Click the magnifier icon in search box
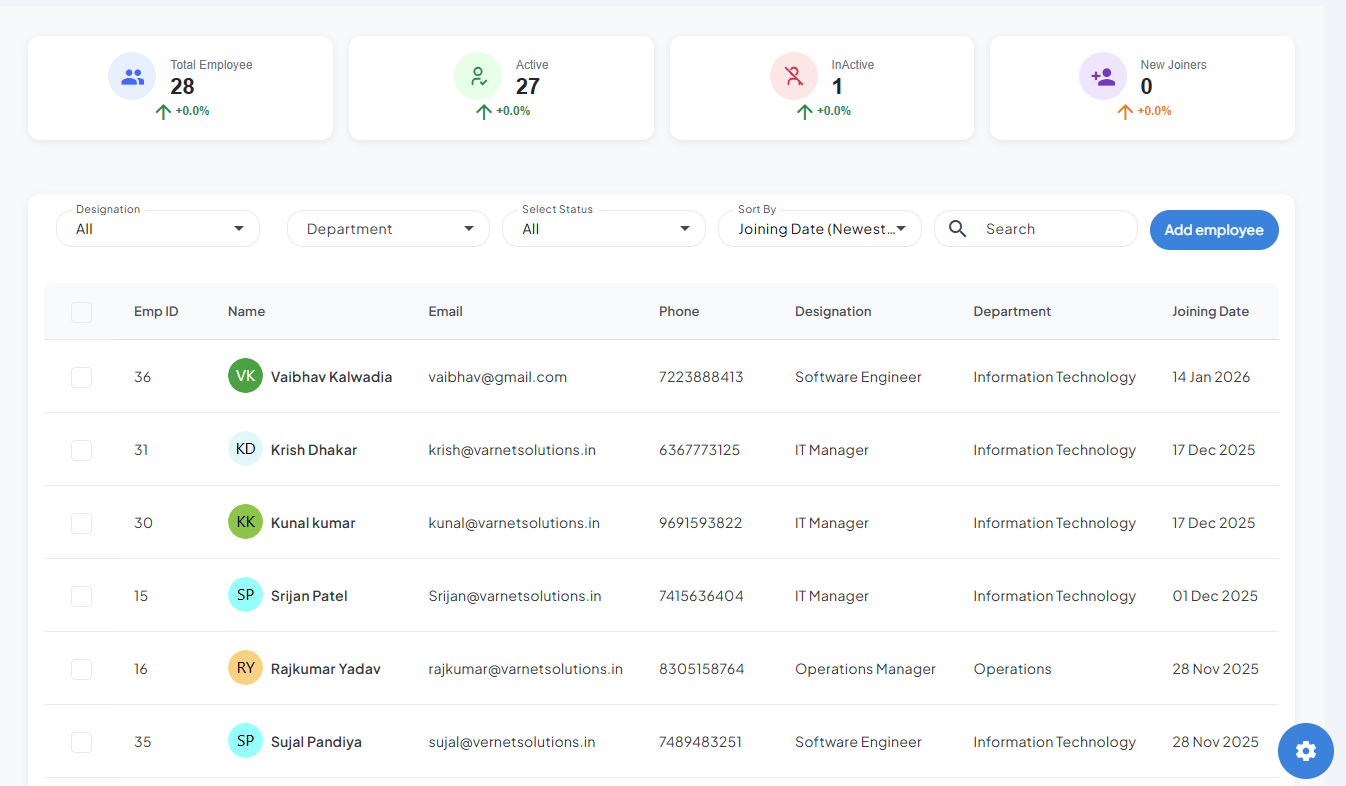 coord(958,229)
